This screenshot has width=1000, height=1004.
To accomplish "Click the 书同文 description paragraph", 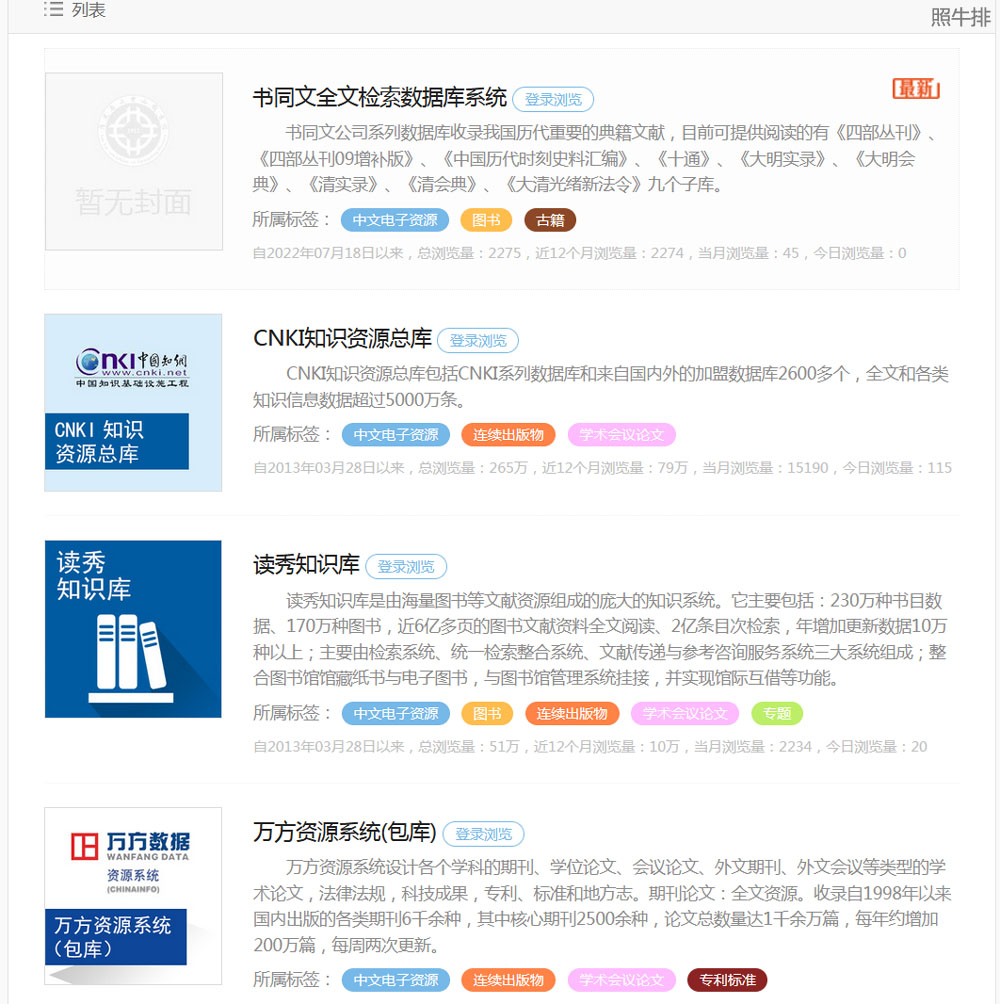I will (595, 159).
